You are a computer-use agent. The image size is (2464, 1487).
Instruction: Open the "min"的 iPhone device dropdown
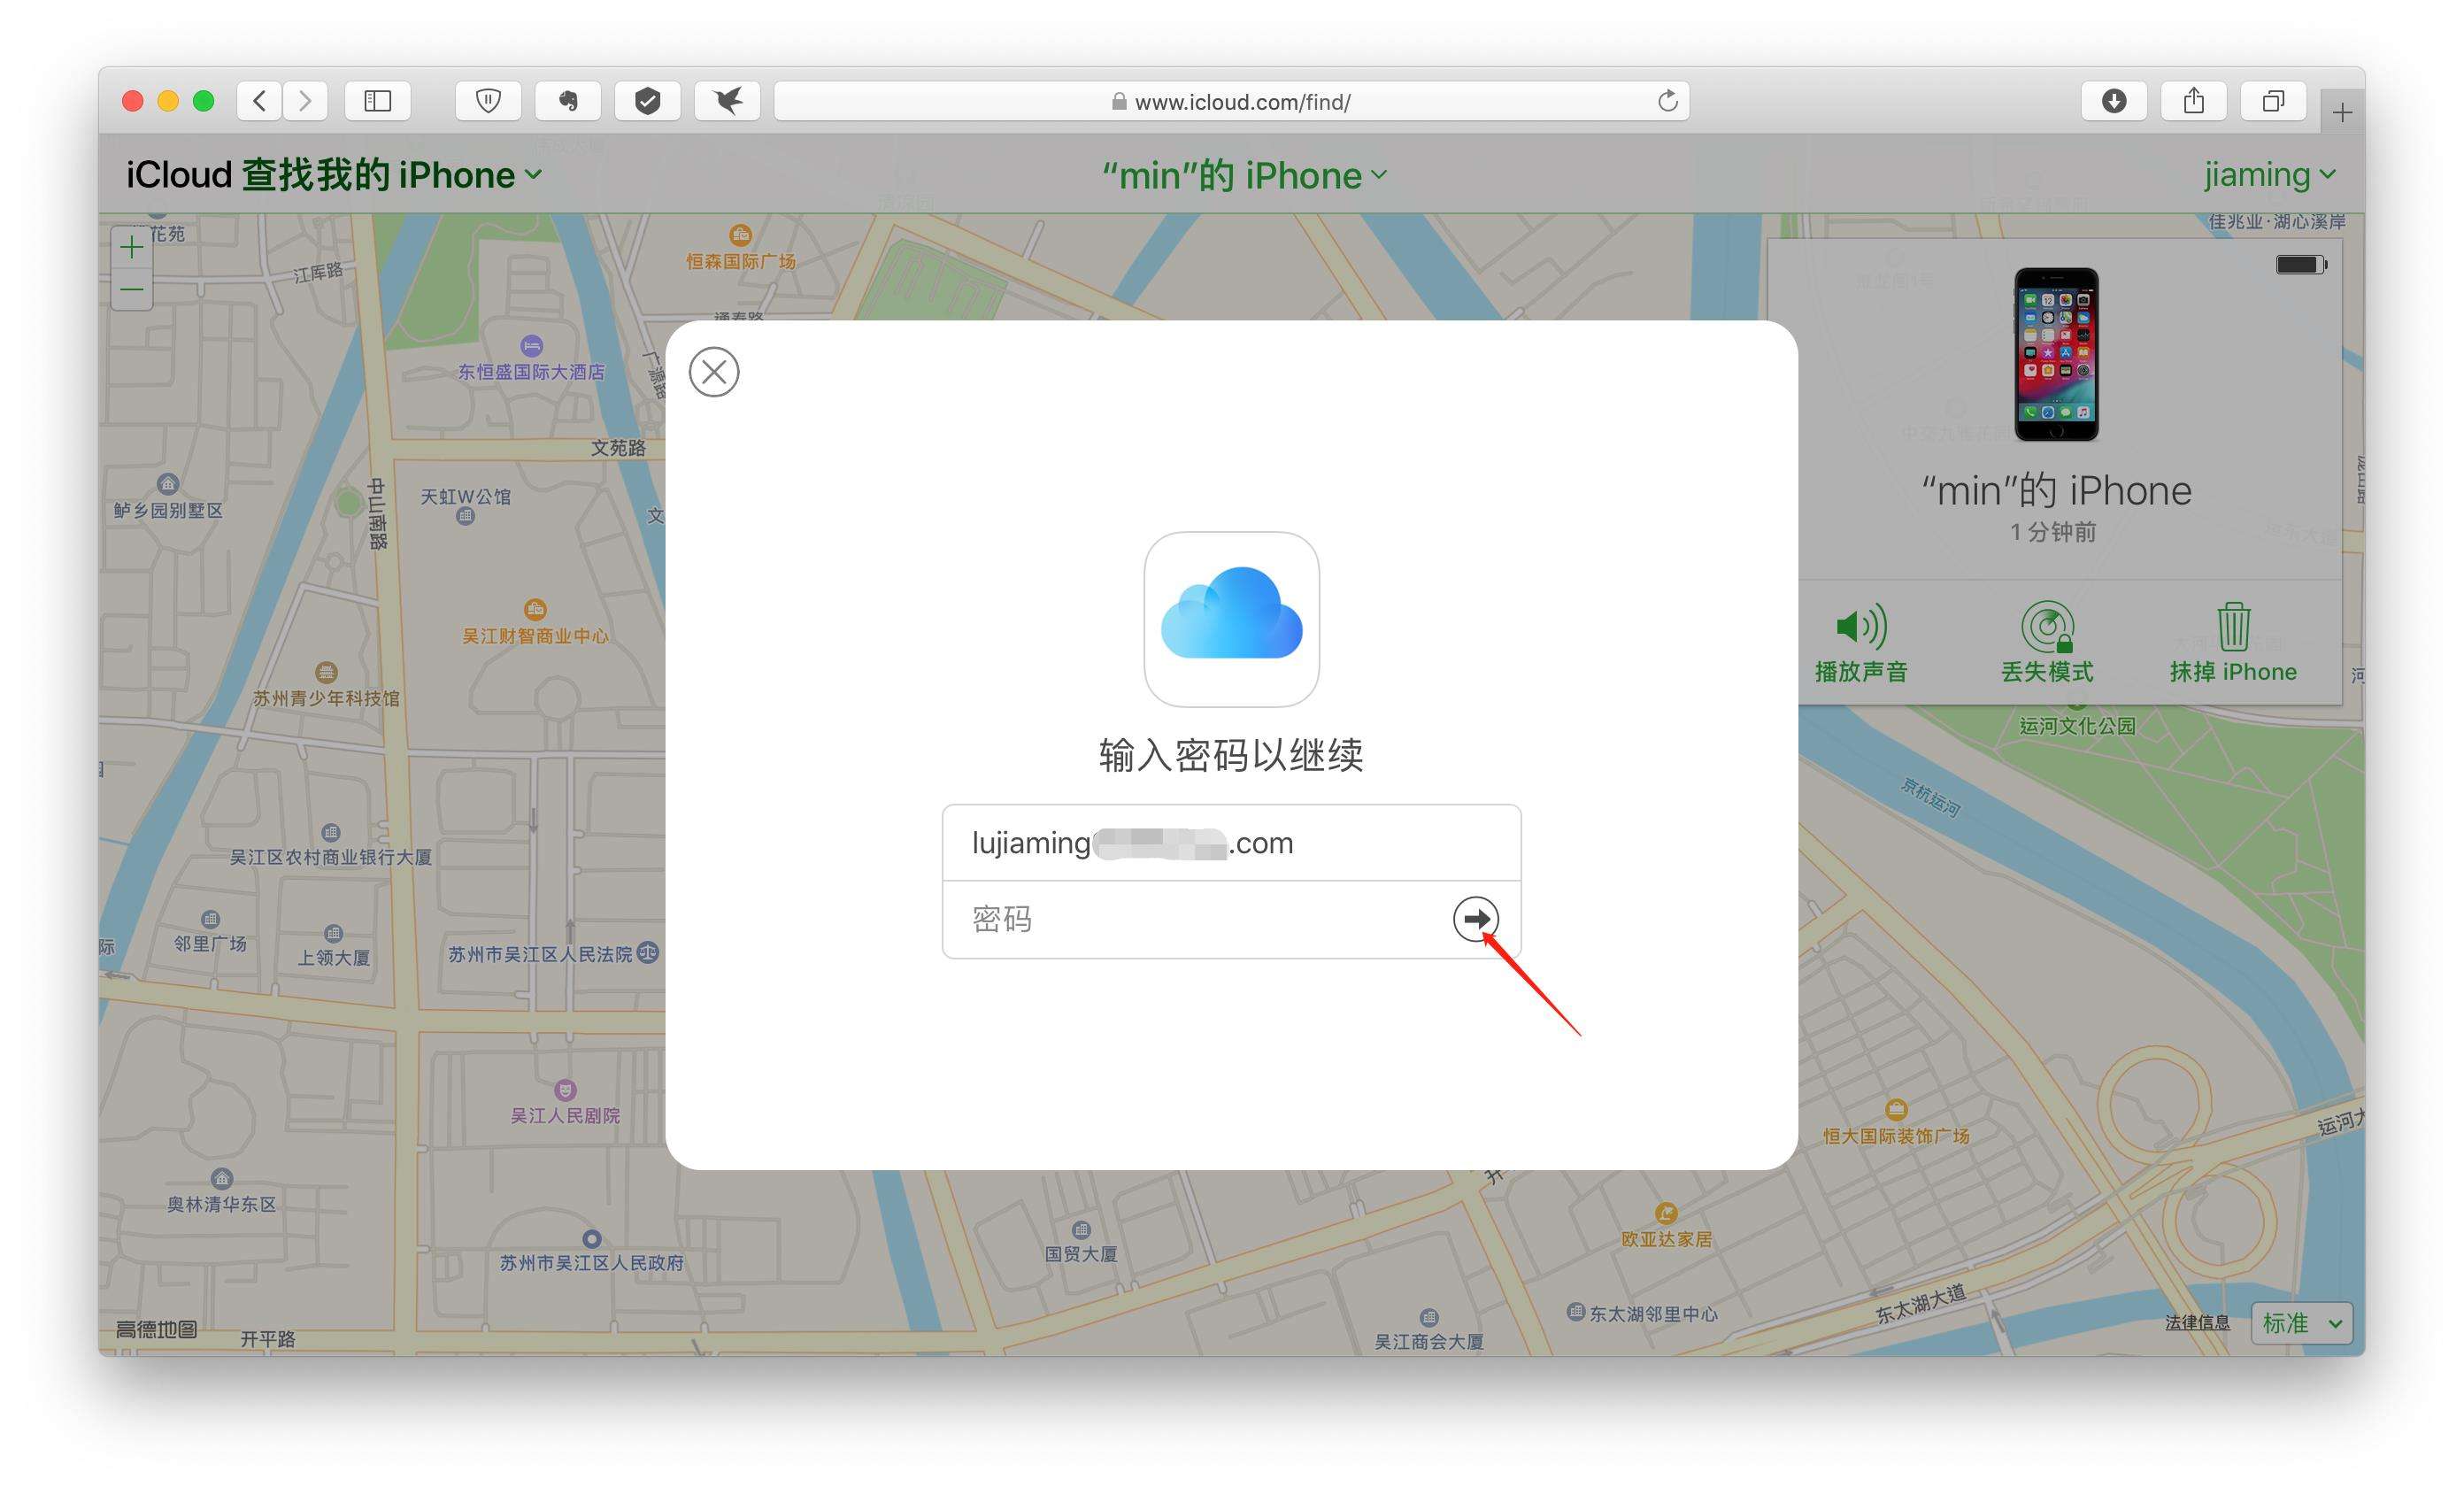(1244, 176)
